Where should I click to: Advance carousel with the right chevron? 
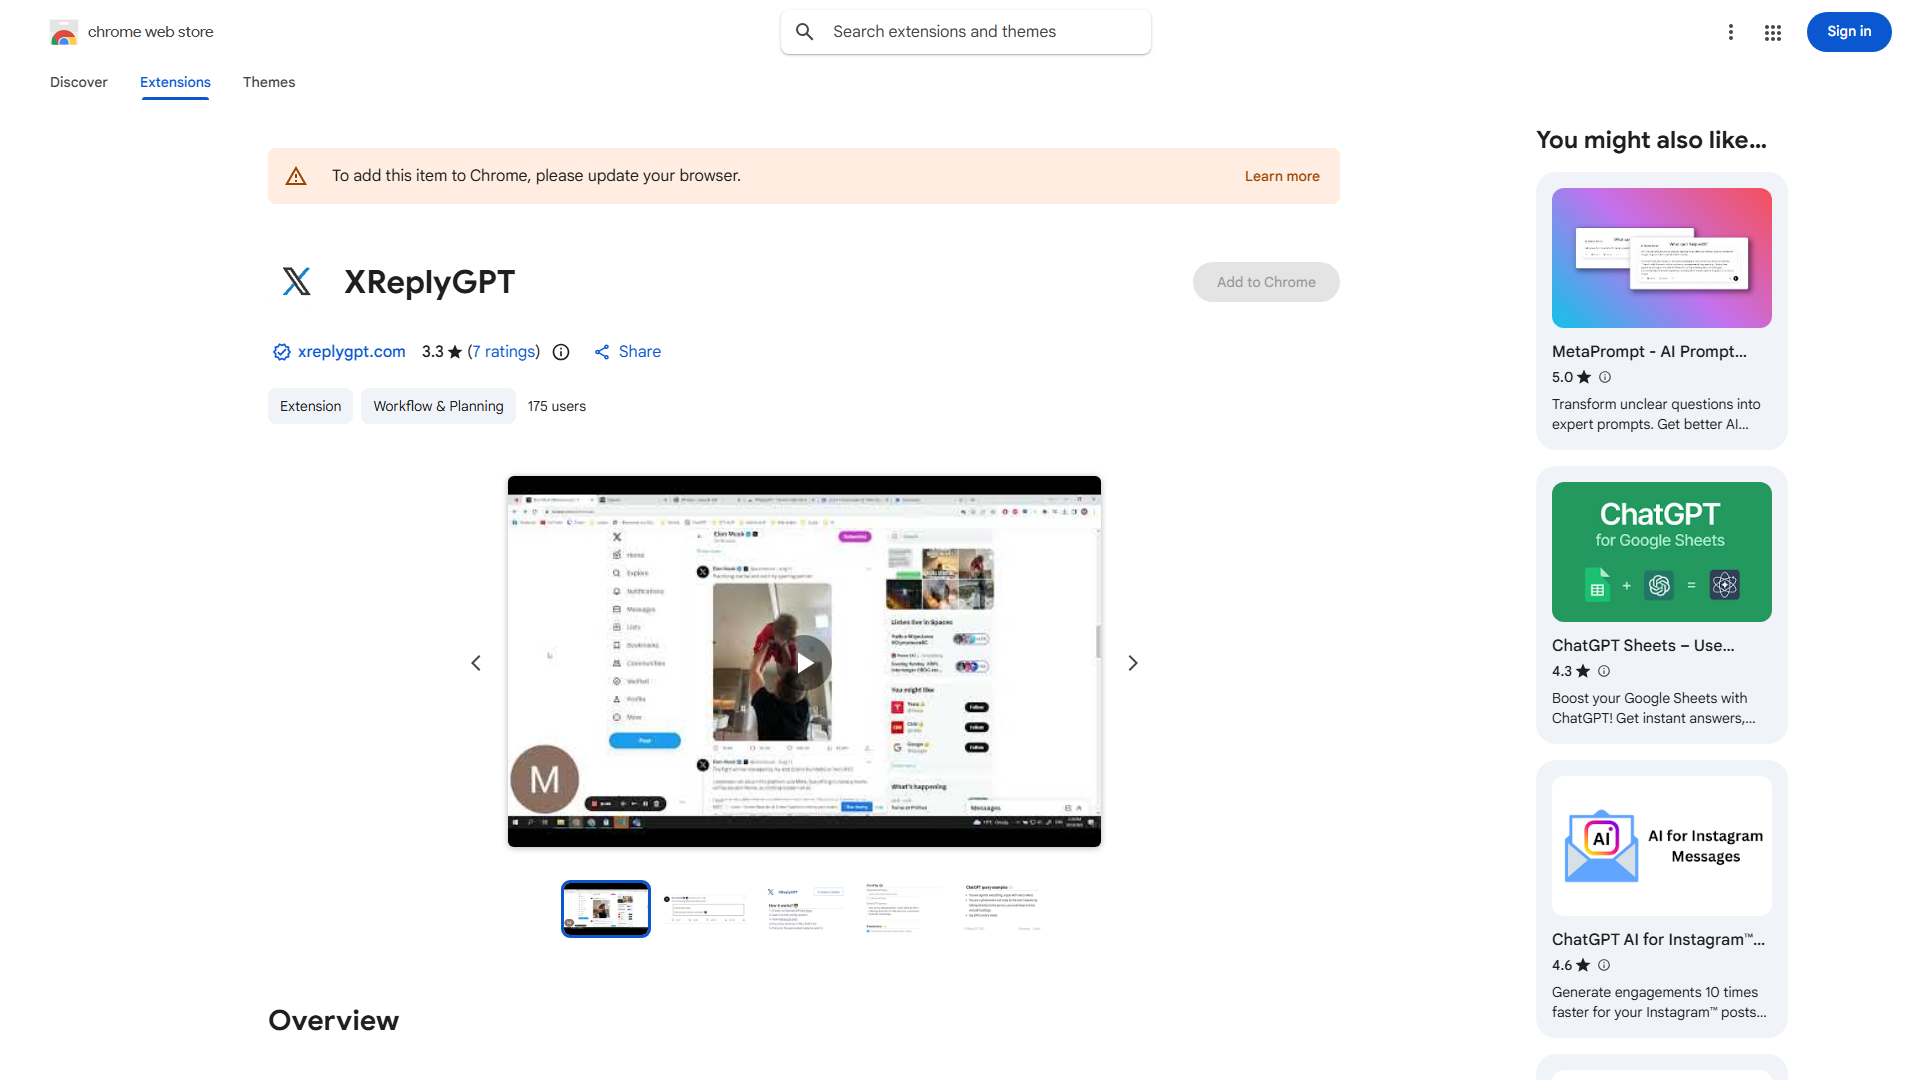(x=1132, y=662)
